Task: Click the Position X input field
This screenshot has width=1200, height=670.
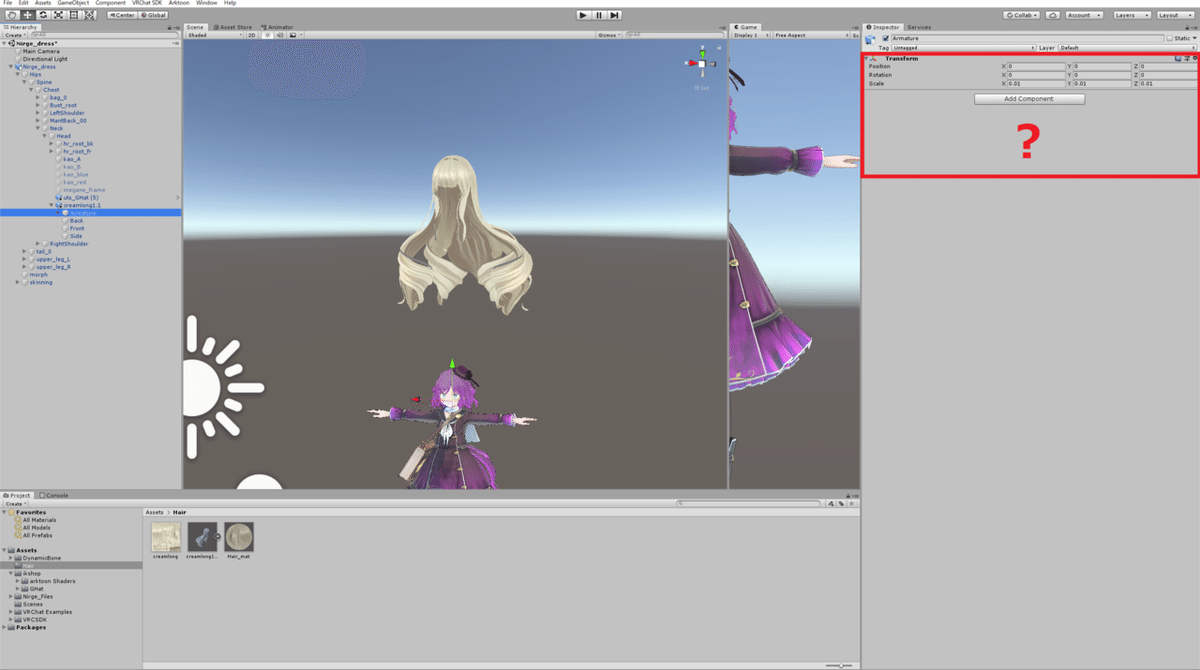Action: click(1037, 67)
